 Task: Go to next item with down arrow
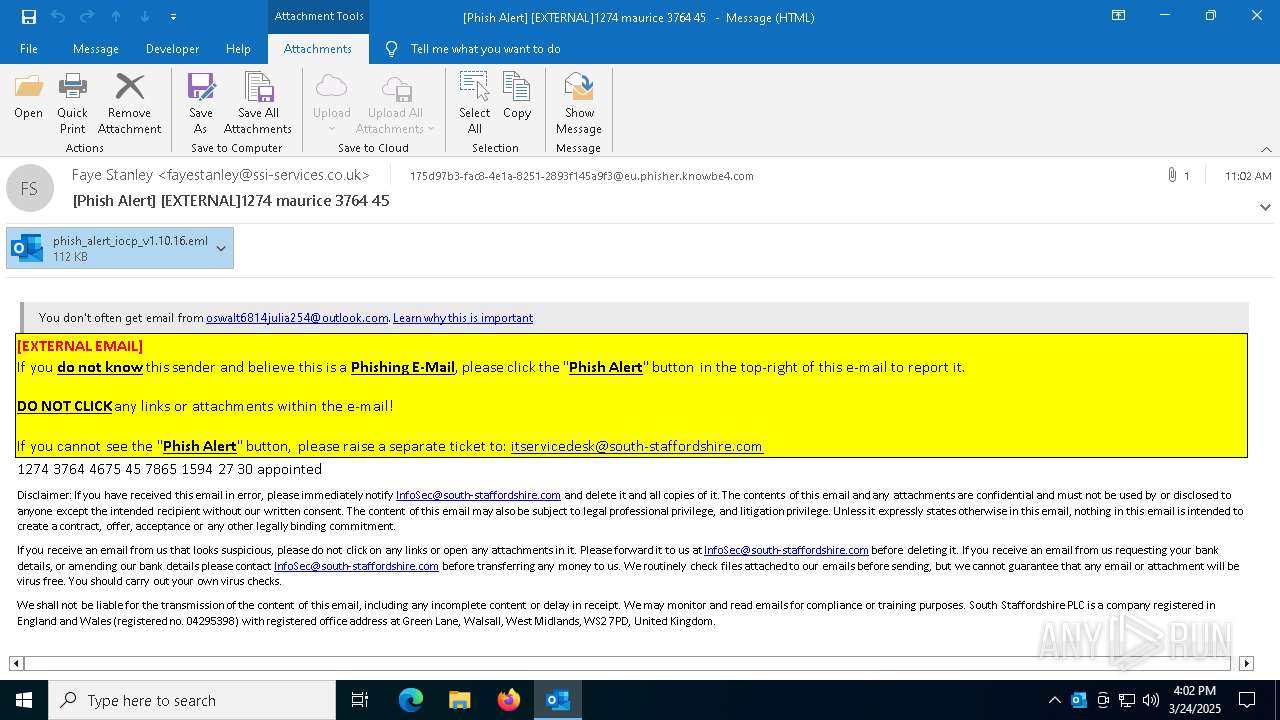(x=145, y=17)
